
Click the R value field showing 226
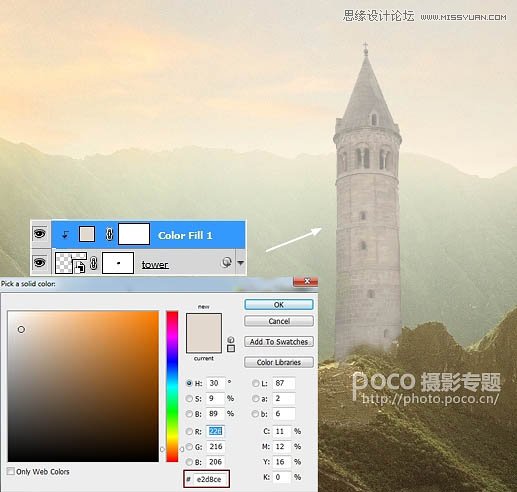215,431
